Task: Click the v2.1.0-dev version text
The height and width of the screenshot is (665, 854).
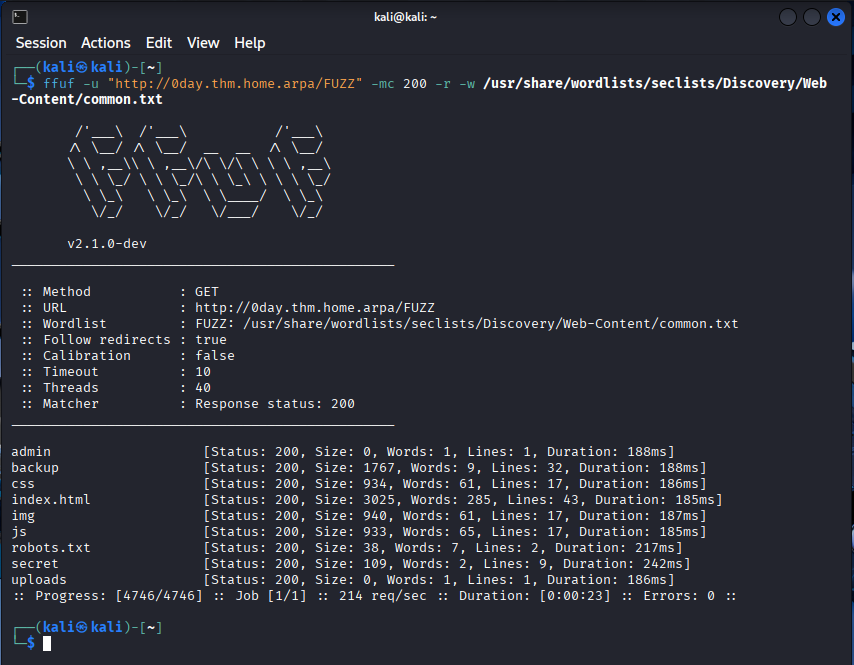Action: click(x=107, y=244)
